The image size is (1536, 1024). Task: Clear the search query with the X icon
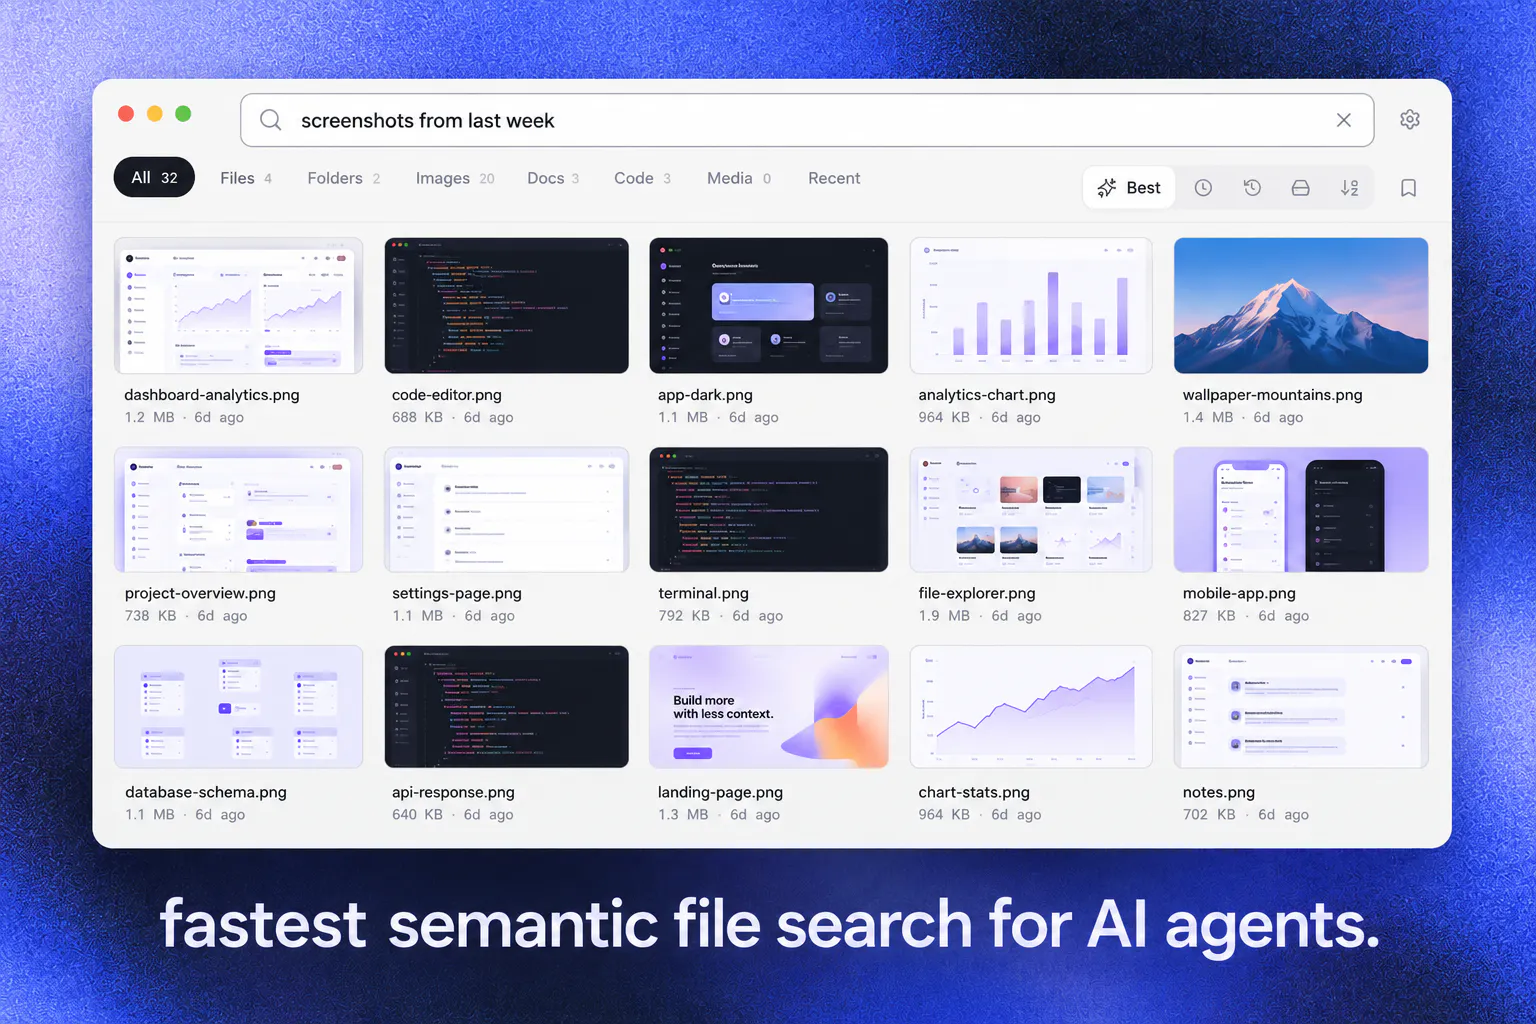(x=1344, y=120)
